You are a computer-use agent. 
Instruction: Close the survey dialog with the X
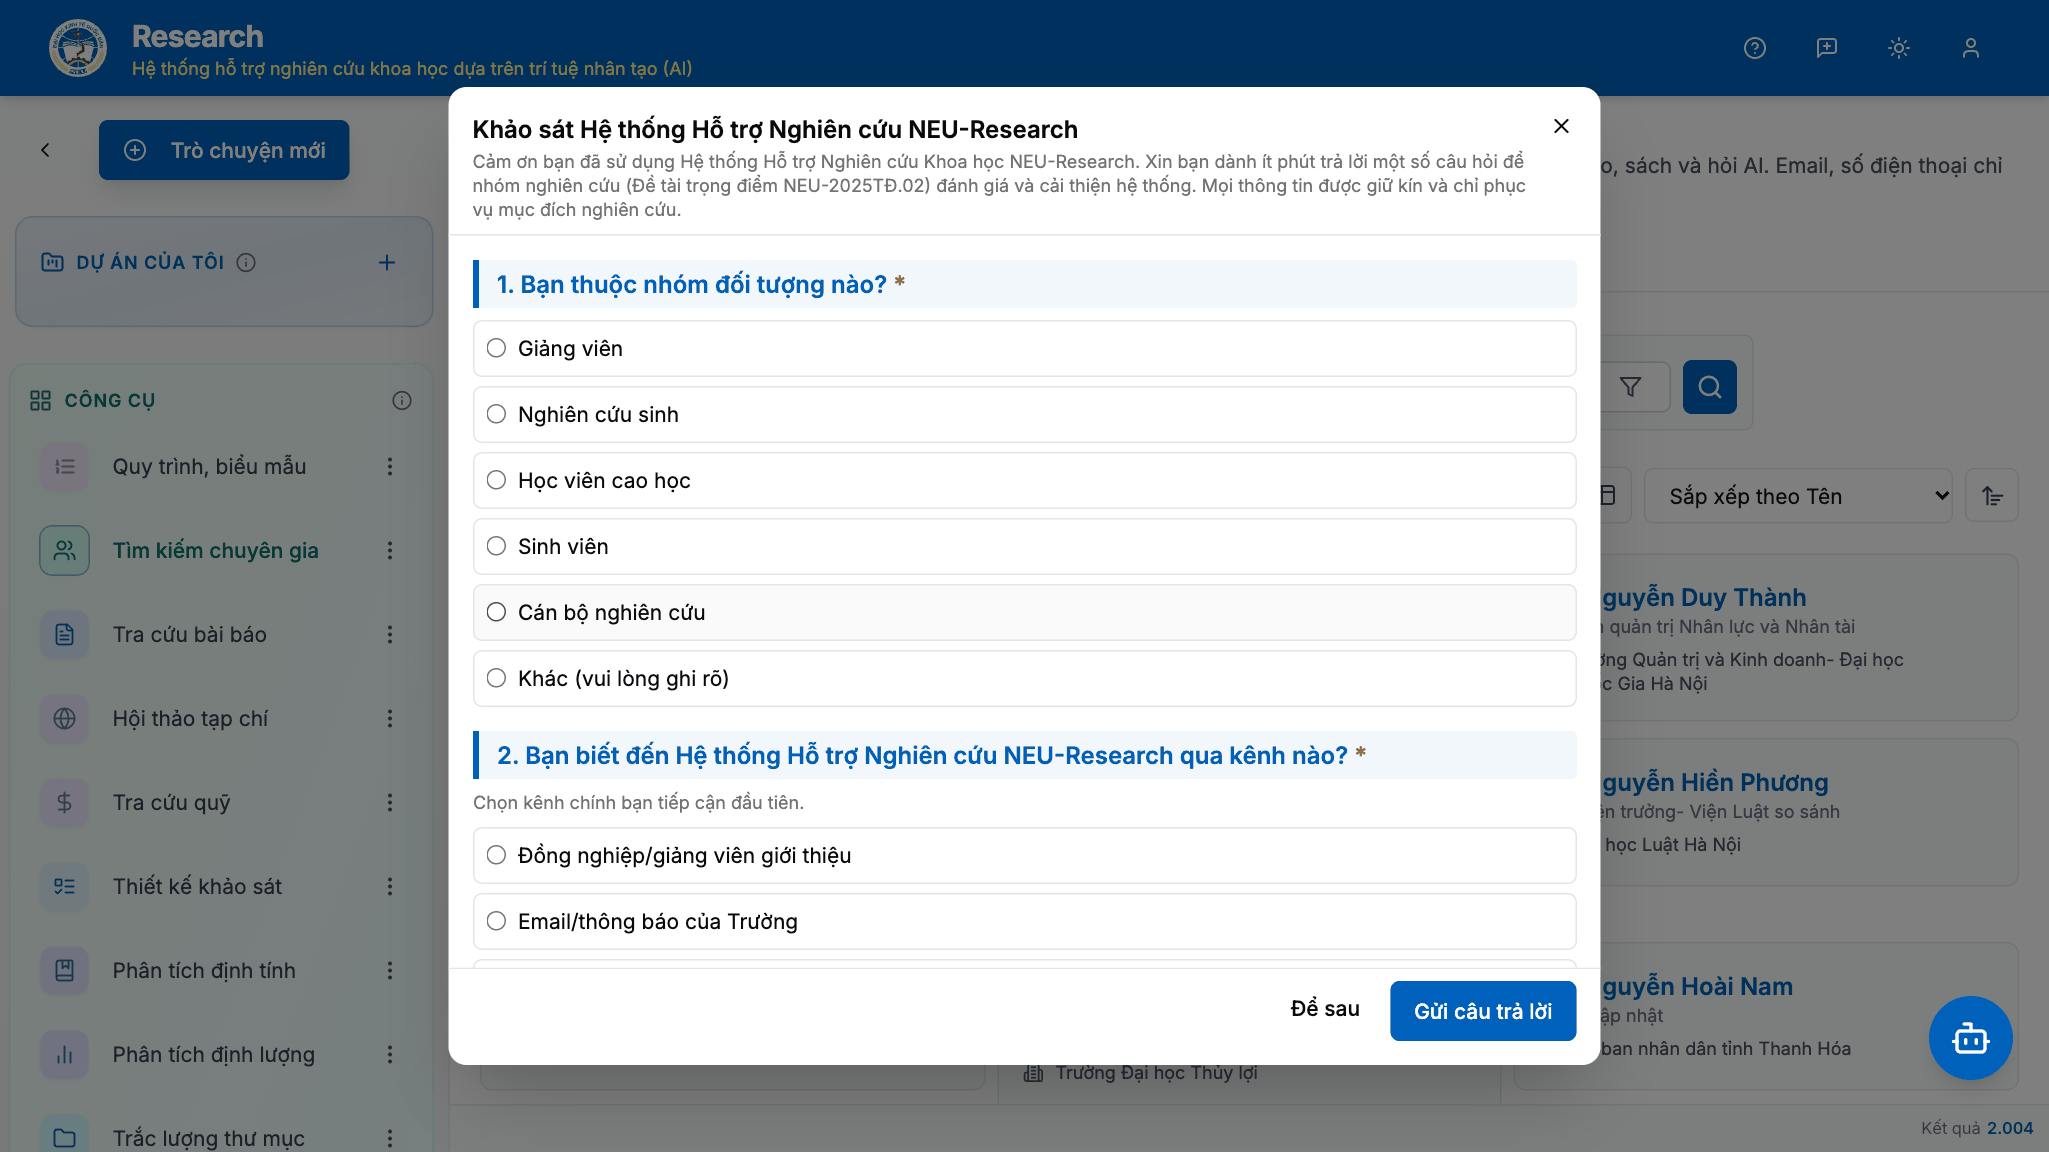coord(1561,126)
